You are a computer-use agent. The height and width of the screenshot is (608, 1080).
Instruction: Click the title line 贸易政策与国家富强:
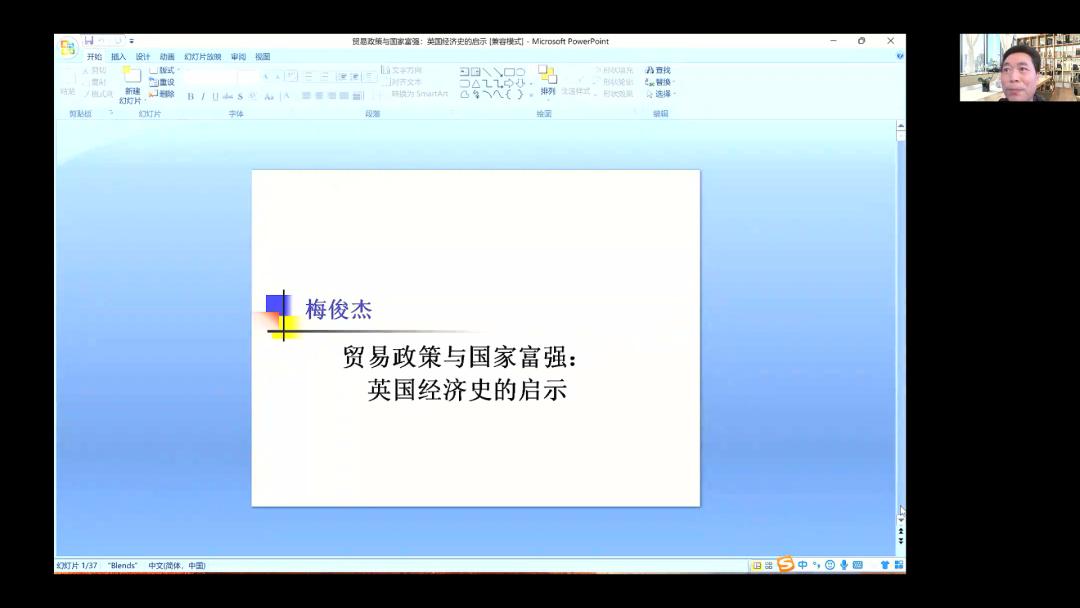click(459, 357)
